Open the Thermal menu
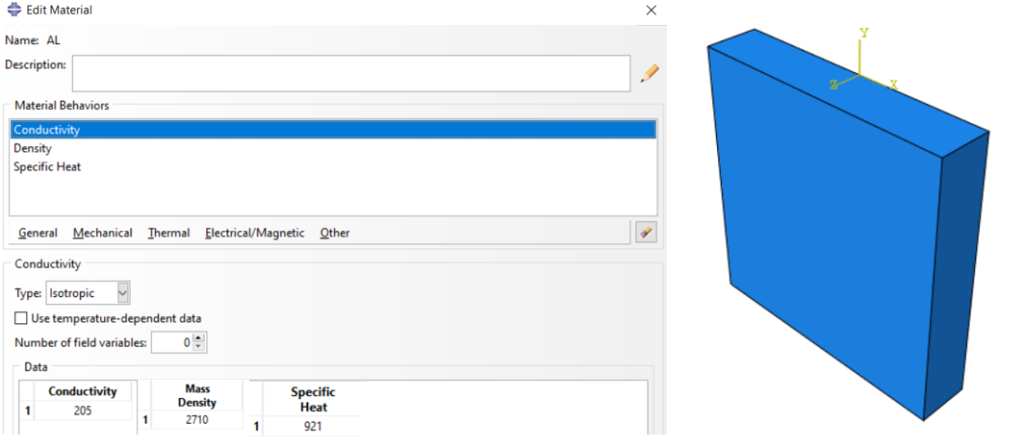 (x=168, y=233)
